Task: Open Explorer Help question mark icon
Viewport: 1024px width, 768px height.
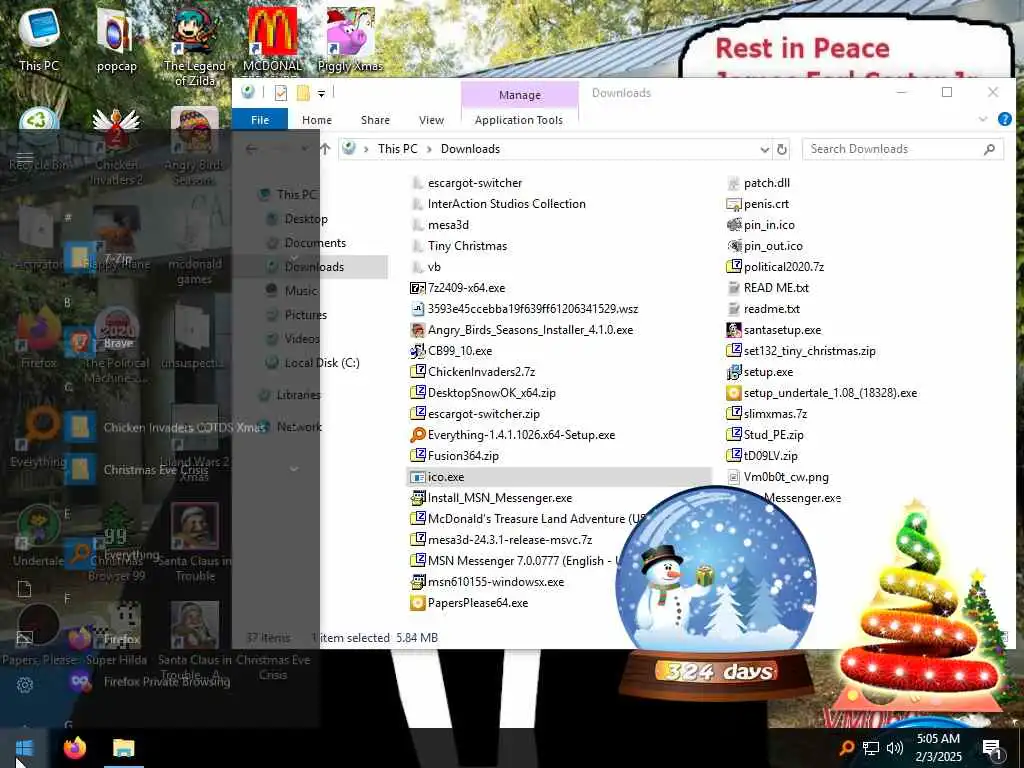Action: tap(1004, 120)
